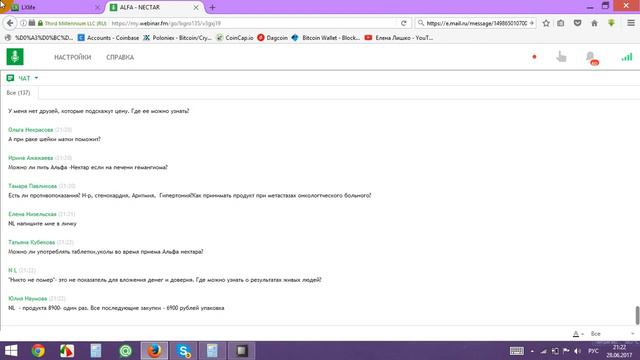Viewport: 640px width, 360px height.
Task: Open the Firefox hamburger menu
Action: (x=631, y=23)
